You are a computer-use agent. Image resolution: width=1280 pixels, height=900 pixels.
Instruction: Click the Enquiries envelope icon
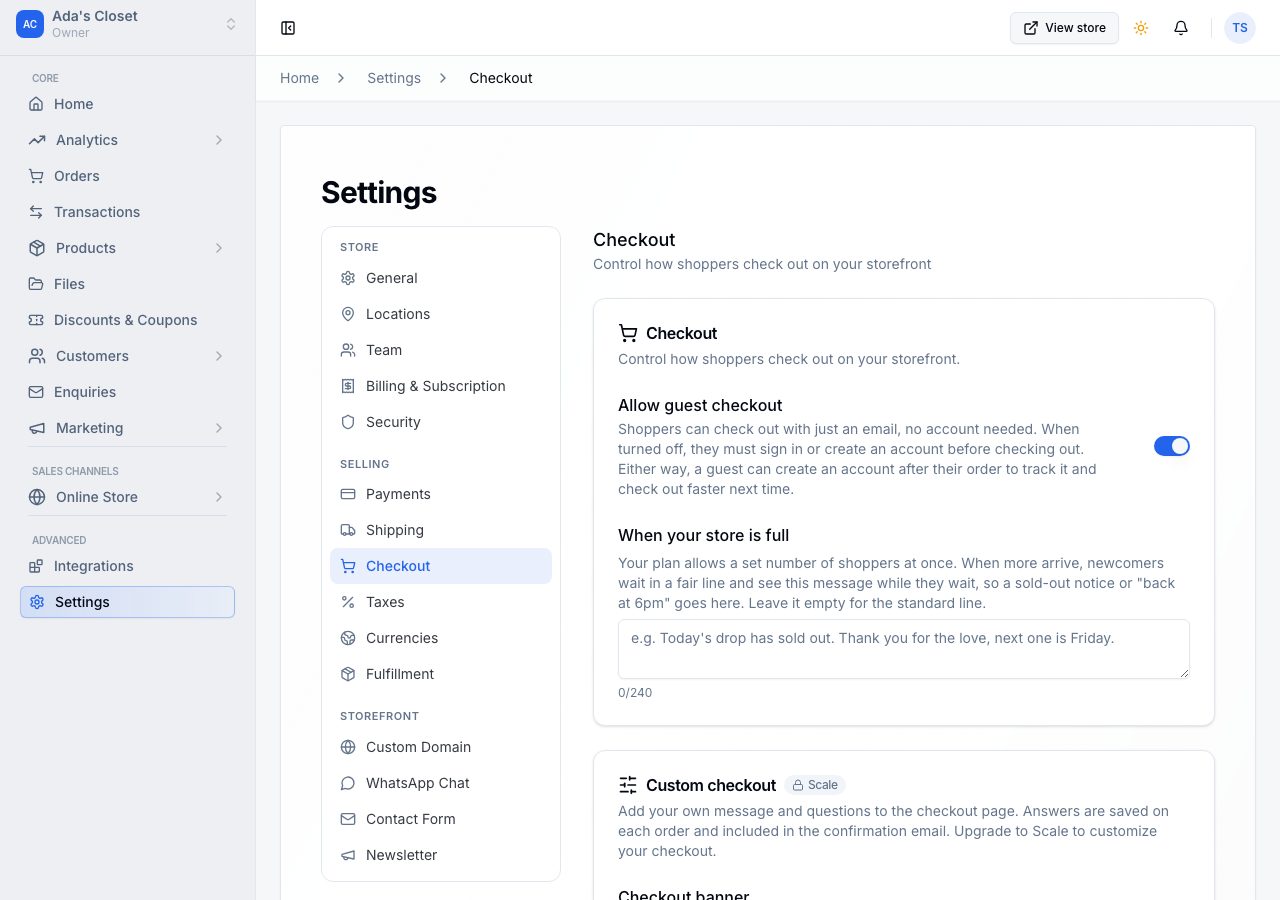click(x=36, y=392)
